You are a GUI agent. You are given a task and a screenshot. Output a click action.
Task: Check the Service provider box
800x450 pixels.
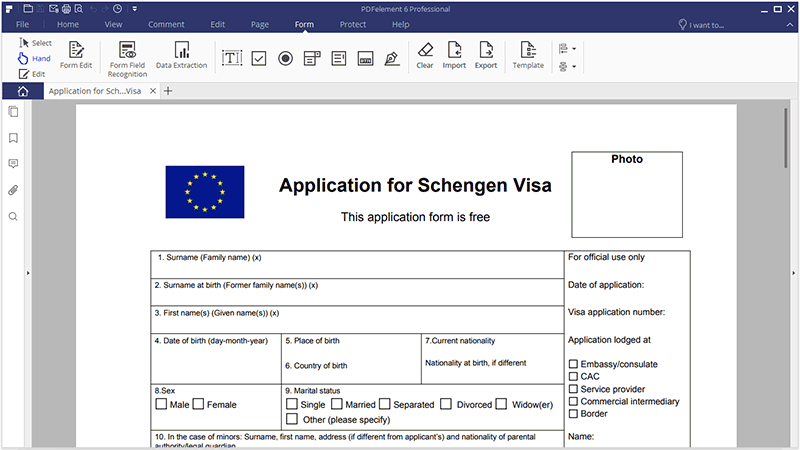coord(573,389)
